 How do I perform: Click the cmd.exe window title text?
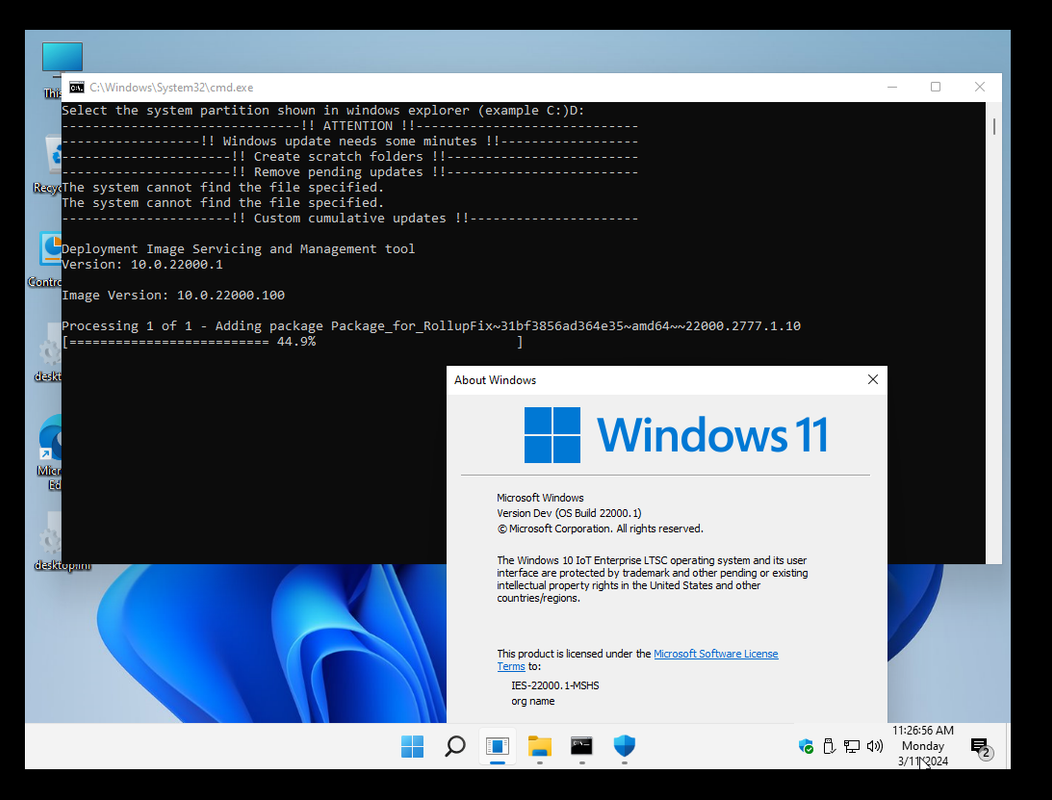click(x=171, y=87)
